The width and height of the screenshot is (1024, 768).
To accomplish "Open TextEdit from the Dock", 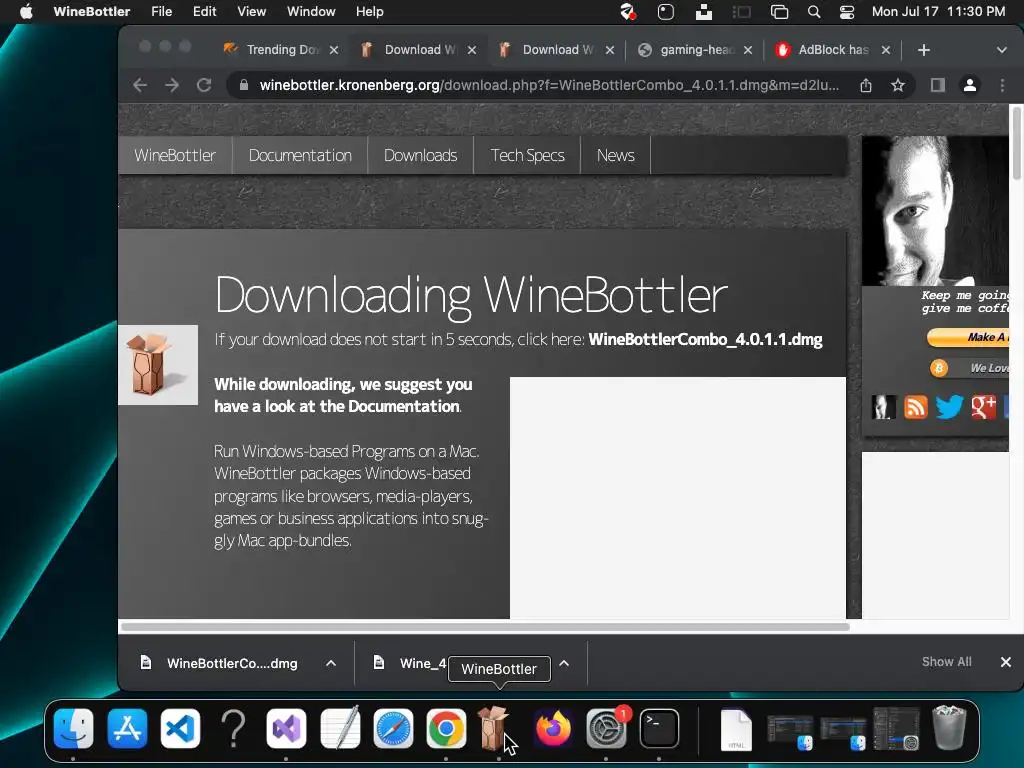I will pyautogui.click(x=340, y=727).
